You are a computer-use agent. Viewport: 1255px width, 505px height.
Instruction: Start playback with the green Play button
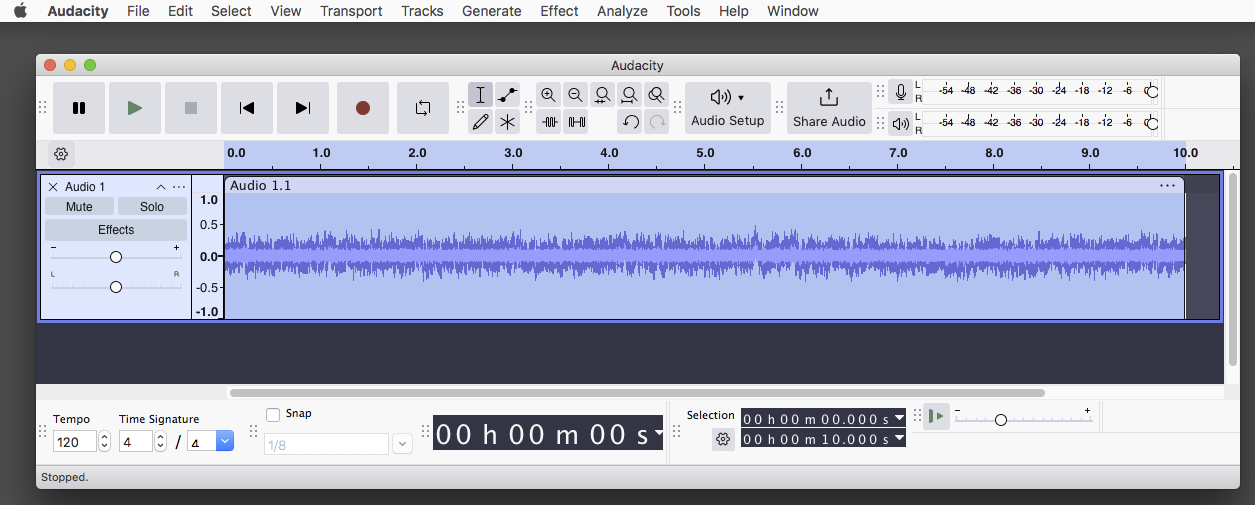click(135, 108)
